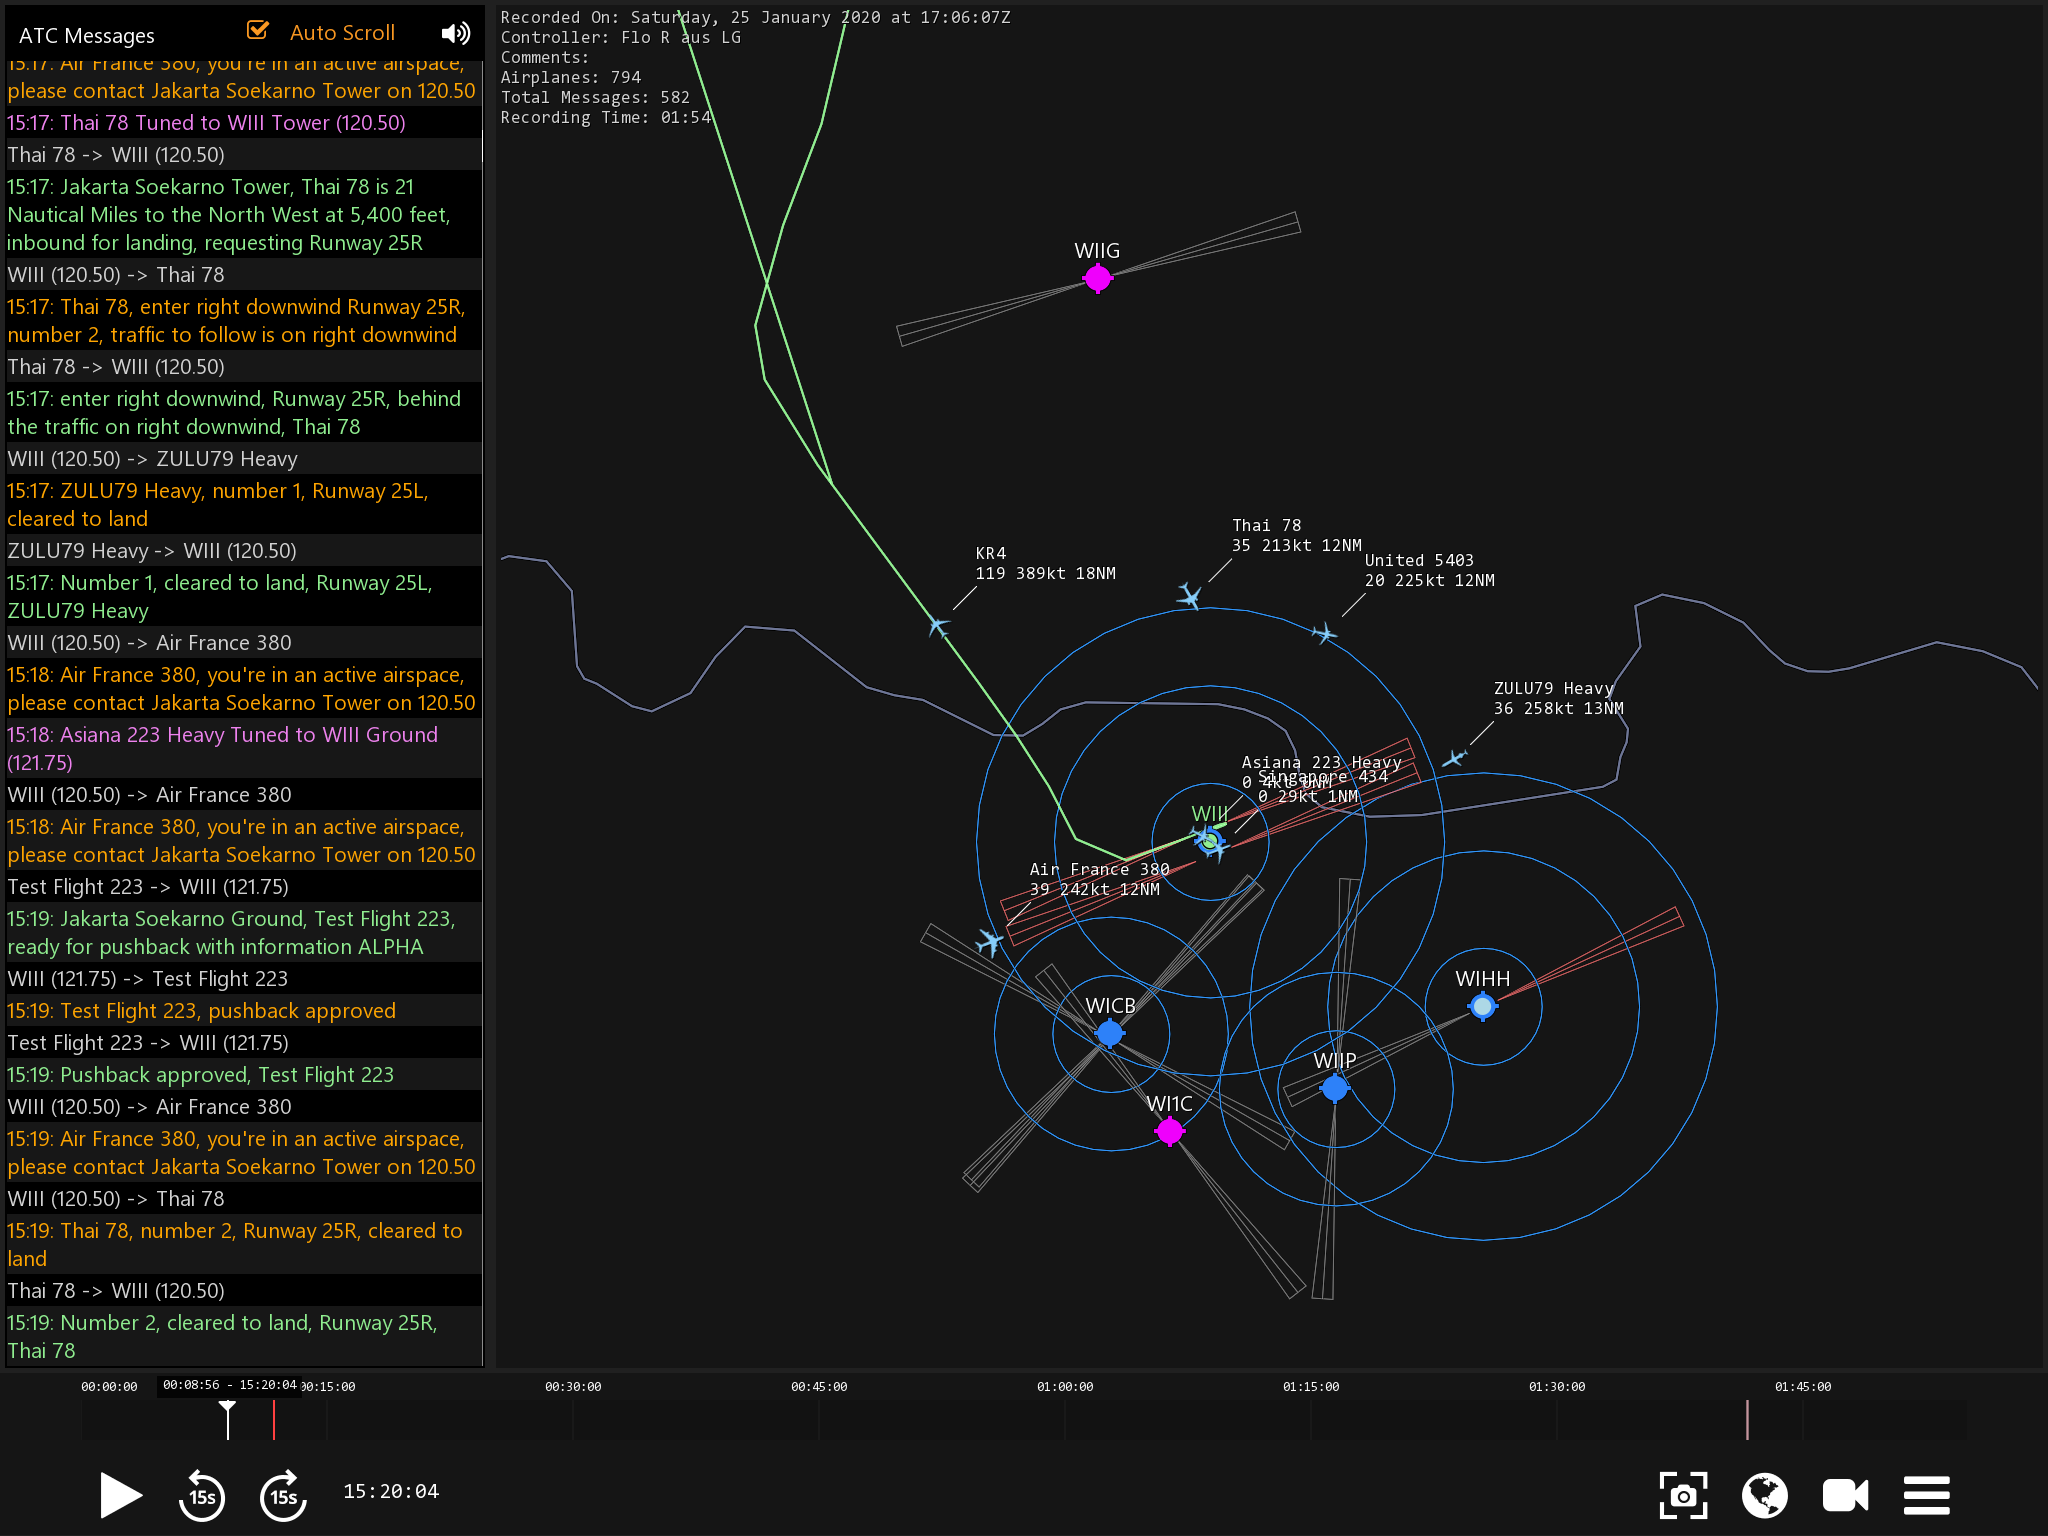
Task: Mute ATC audio with the speaker icon
Action: [x=455, y=33]
